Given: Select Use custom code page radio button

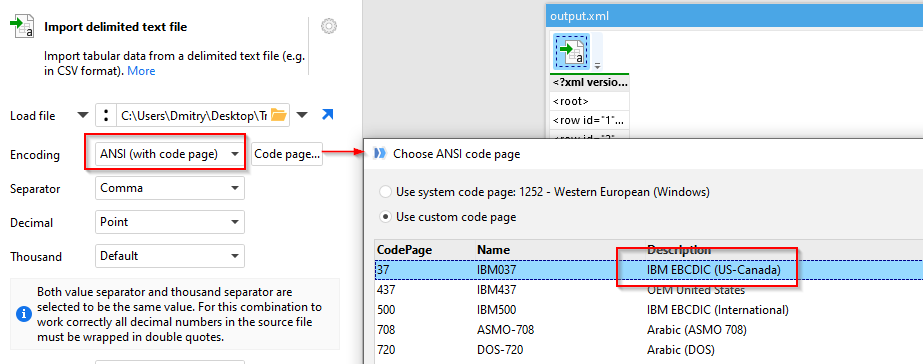Looking at the screenshot, I should point(385,217).
